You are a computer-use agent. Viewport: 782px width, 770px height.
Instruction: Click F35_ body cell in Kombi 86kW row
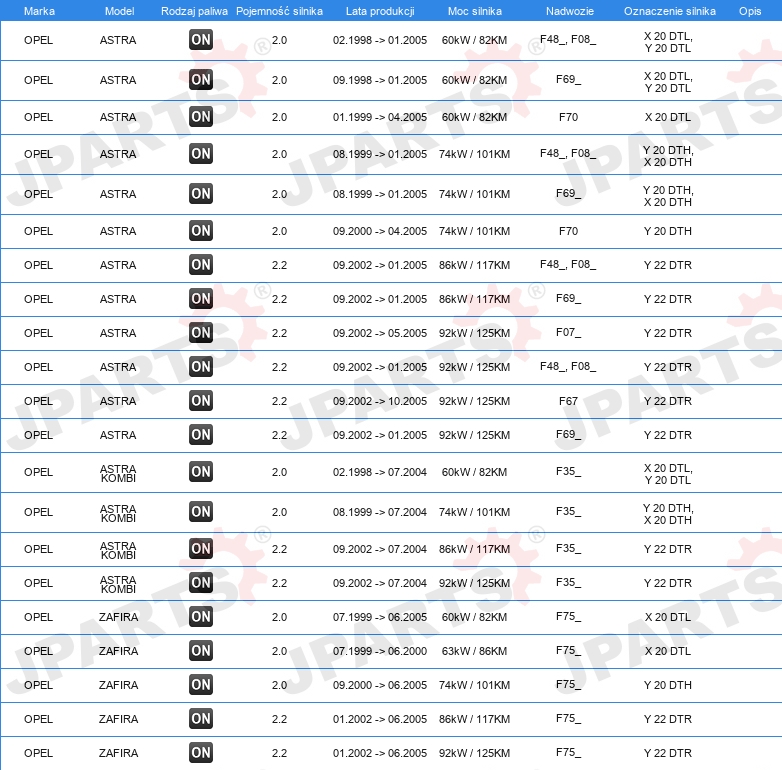tap(569, 548)
